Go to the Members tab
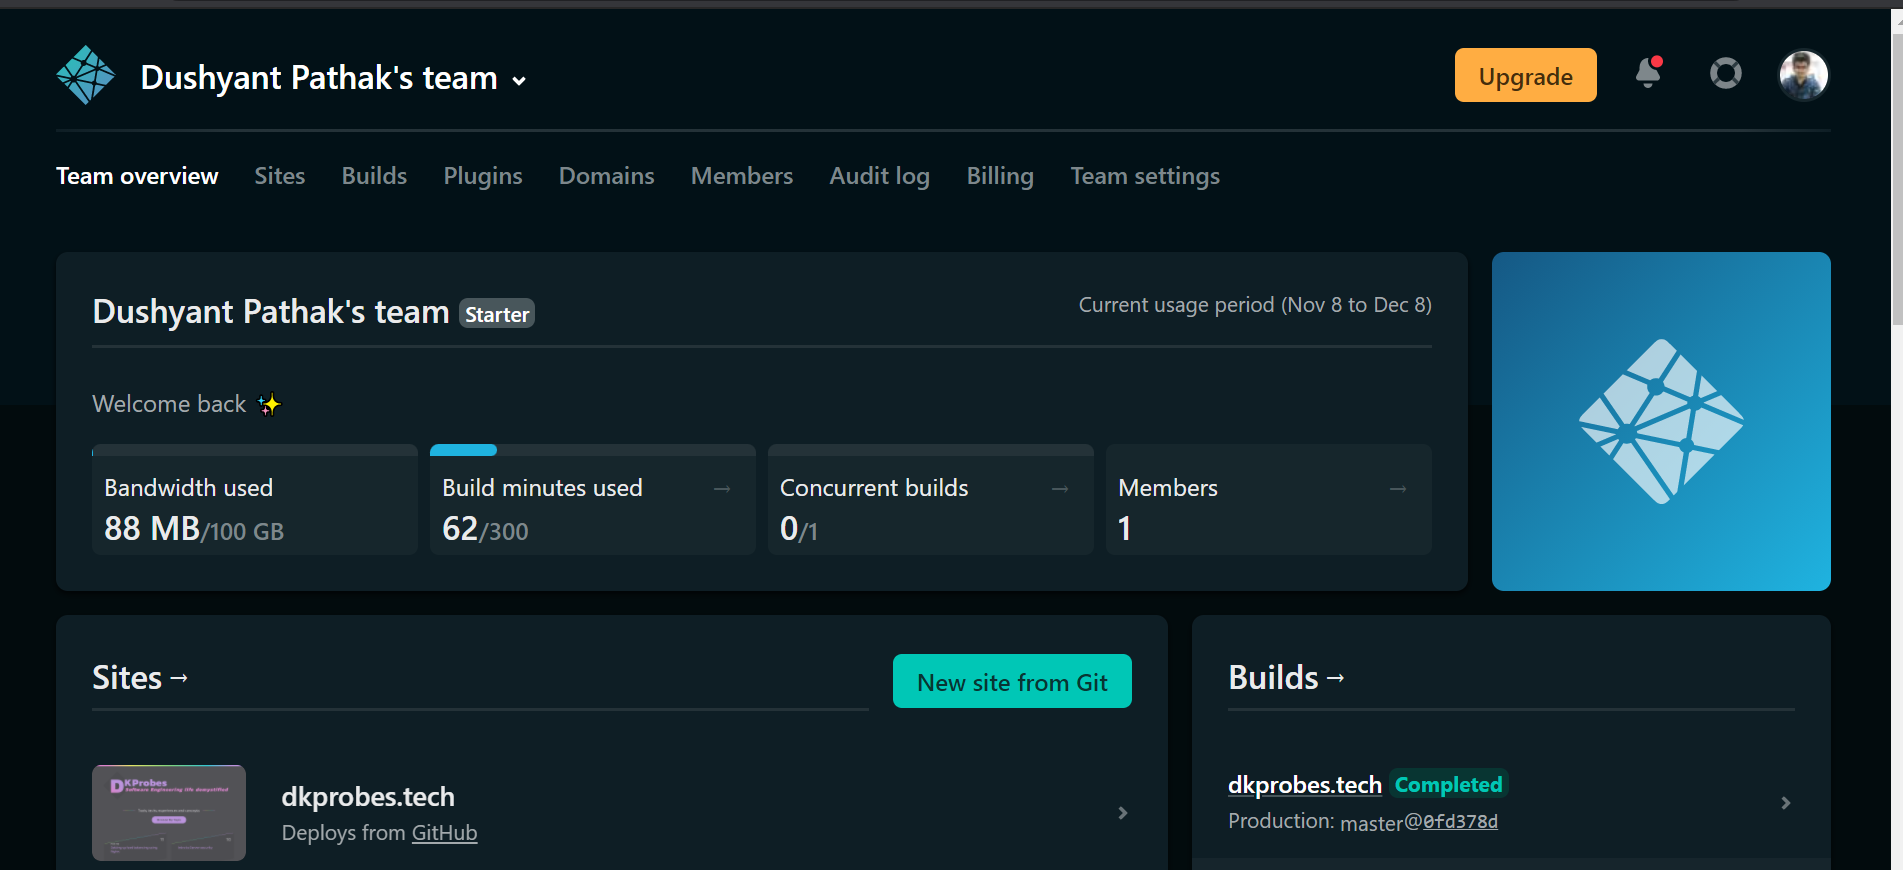The image size is (1903, 870). coord(742,176)
